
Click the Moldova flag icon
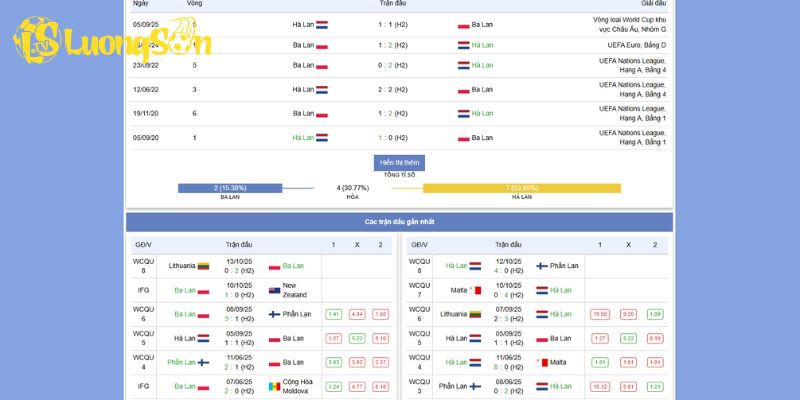click(274, 386)
